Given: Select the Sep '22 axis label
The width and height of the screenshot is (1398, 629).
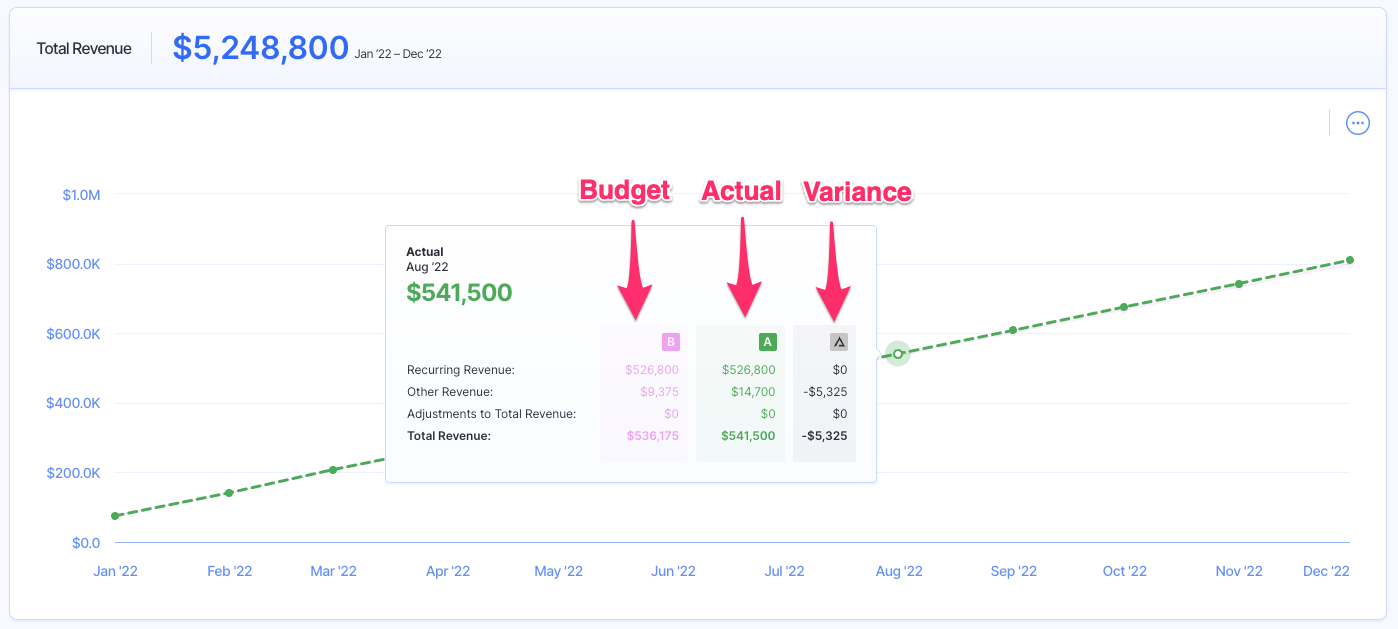Looking at the screenshot, I should [1013, 570].
